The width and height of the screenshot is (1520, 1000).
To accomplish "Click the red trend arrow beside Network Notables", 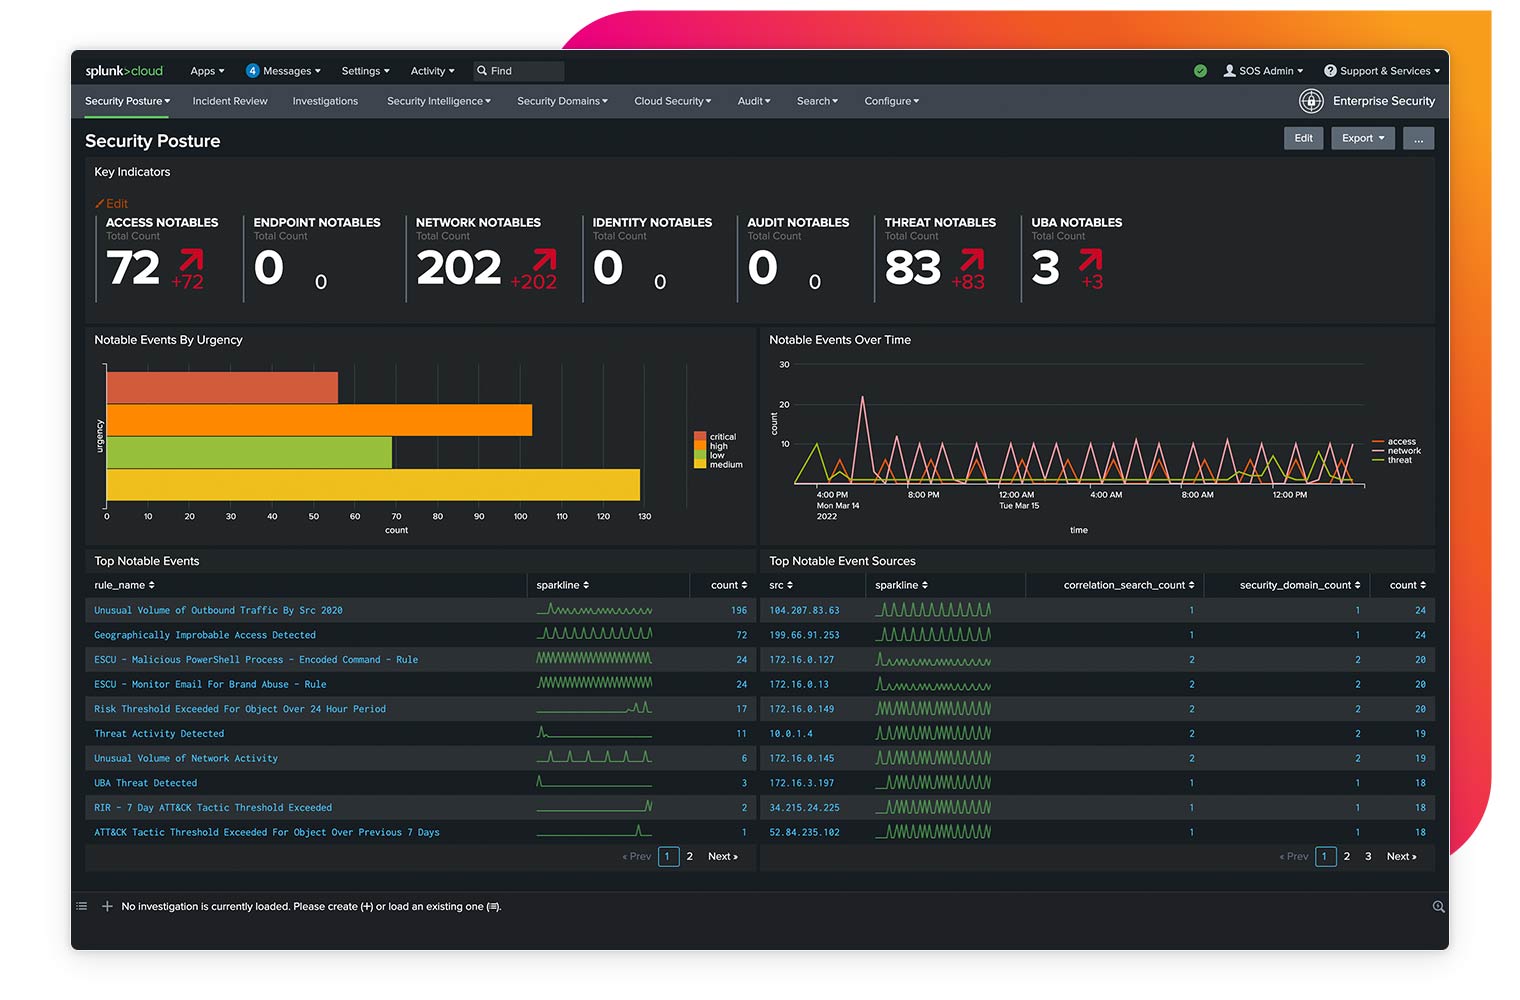I will point(545,261).
